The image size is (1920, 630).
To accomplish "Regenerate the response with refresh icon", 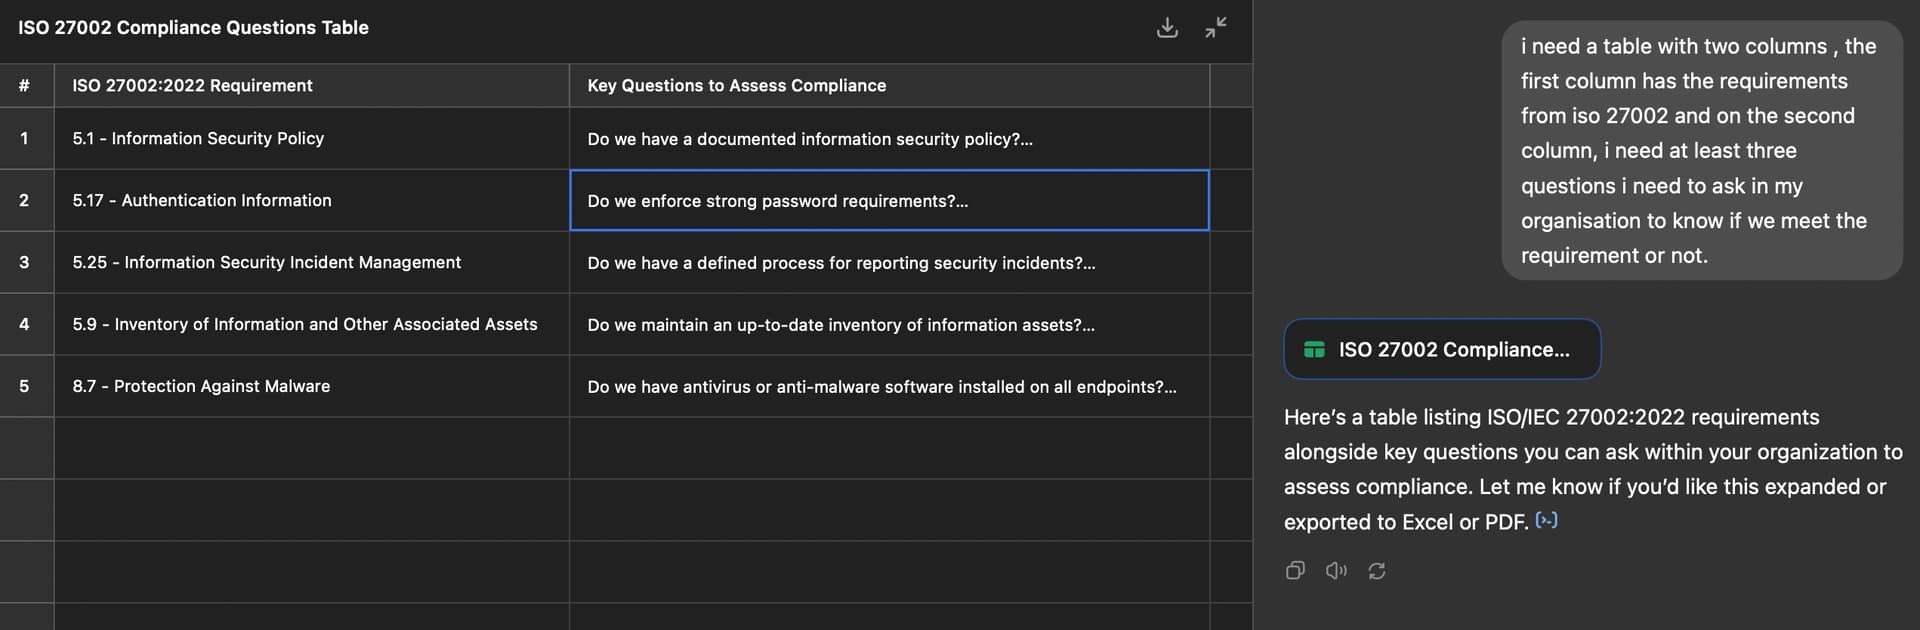I will tap(1377, 571).
